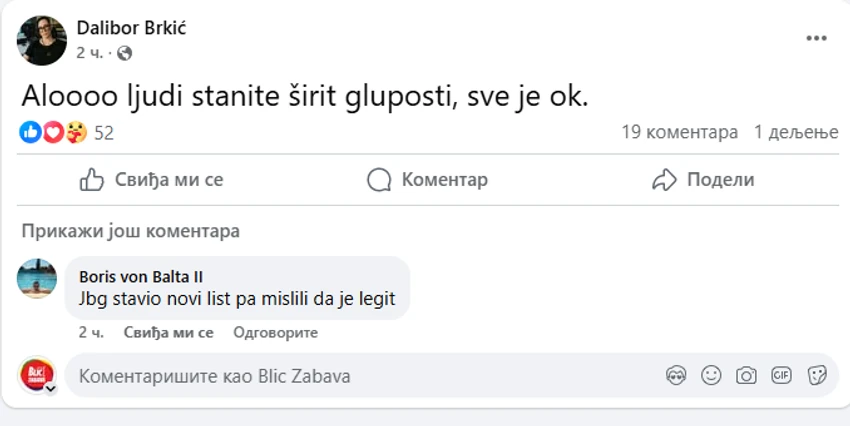The image size is (850, 426).
Task: Open Dalibor Brkić's profile name link
Action: click(131, 27)
